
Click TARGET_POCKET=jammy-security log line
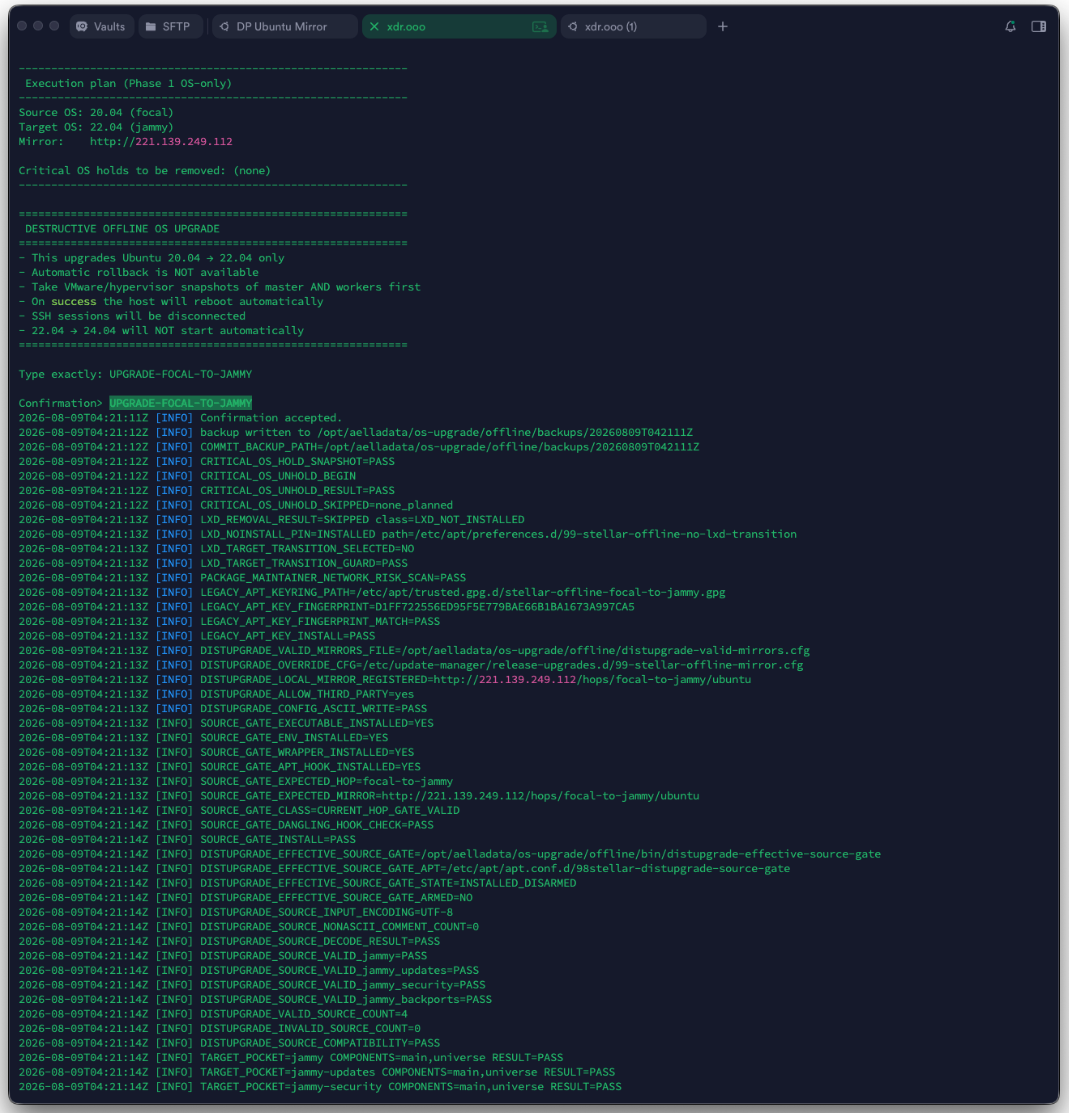[x=320, y=1087]
